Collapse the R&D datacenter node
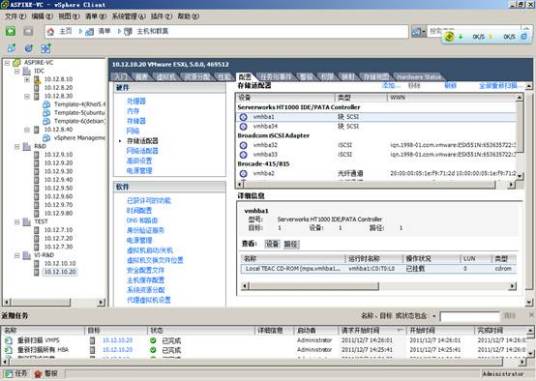 click(17, 147)
